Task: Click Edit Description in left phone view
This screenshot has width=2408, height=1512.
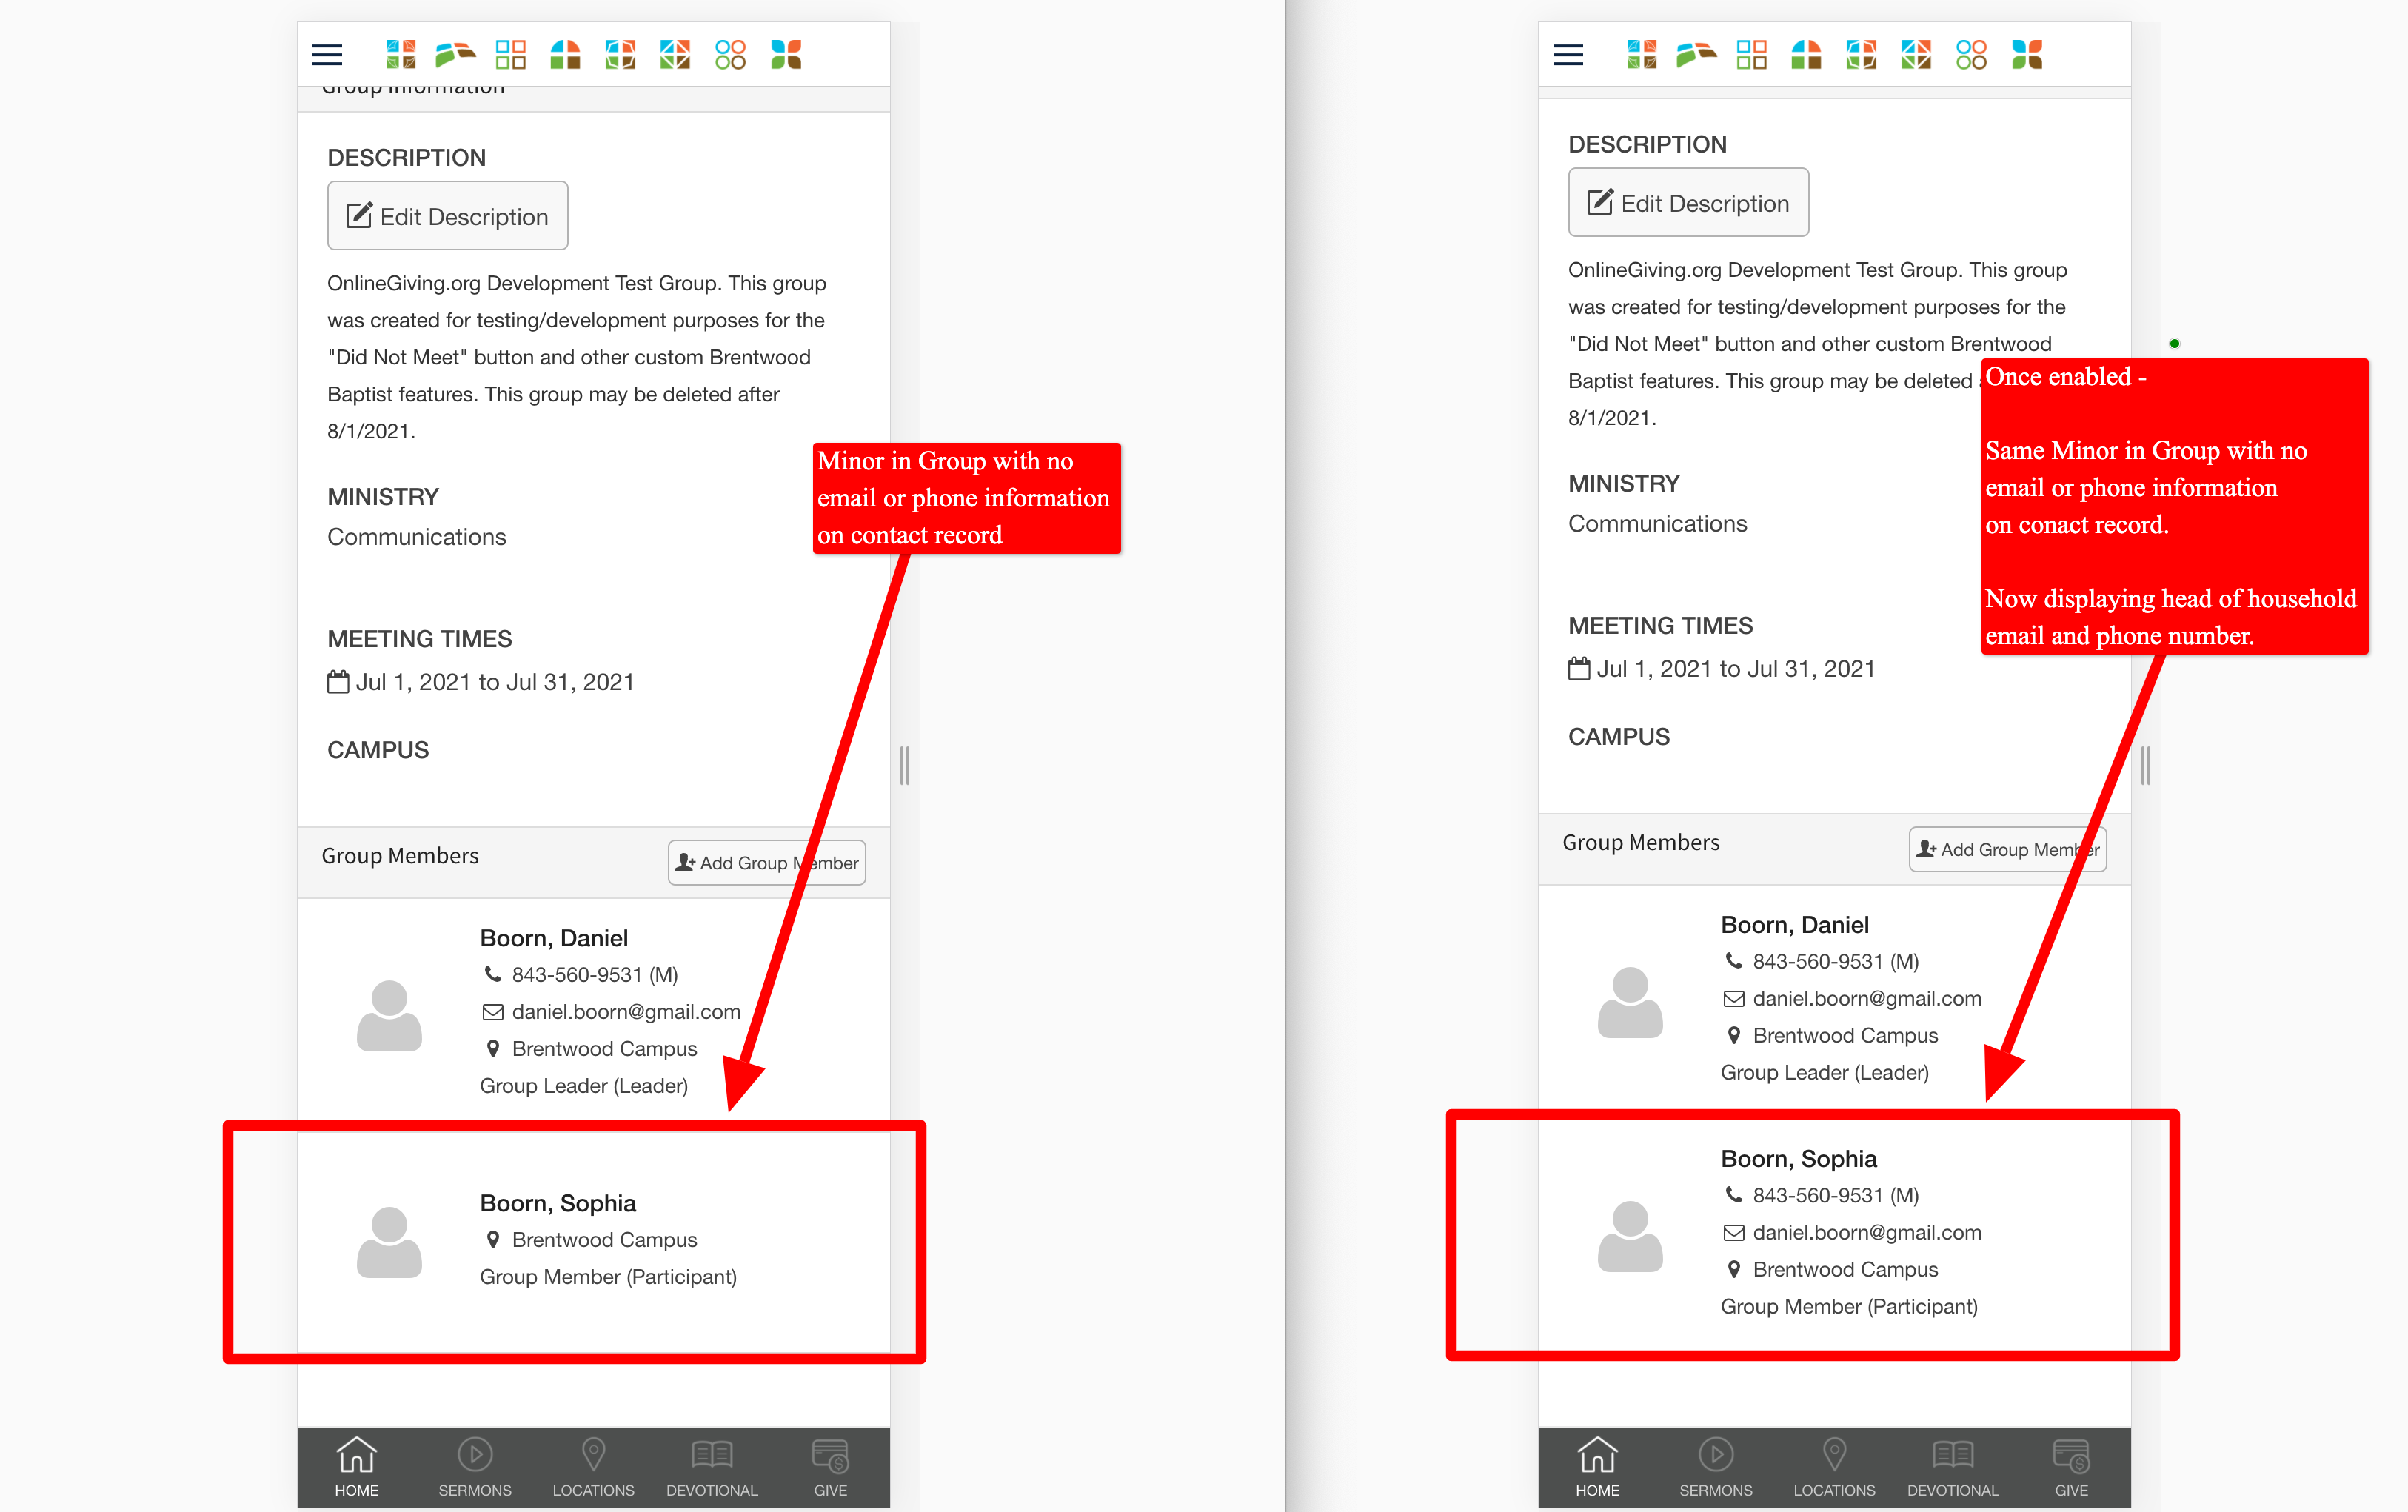Action: pyautogui.click(x=448, y=216)
